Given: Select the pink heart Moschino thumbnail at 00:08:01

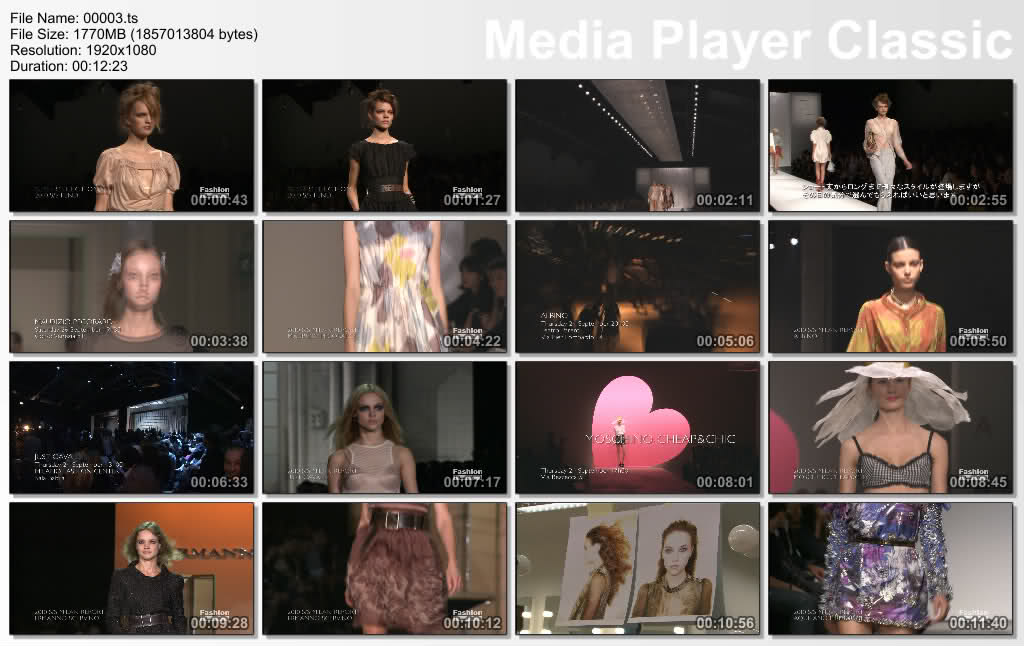Looking at the screenshot, I should coord(638,428).
